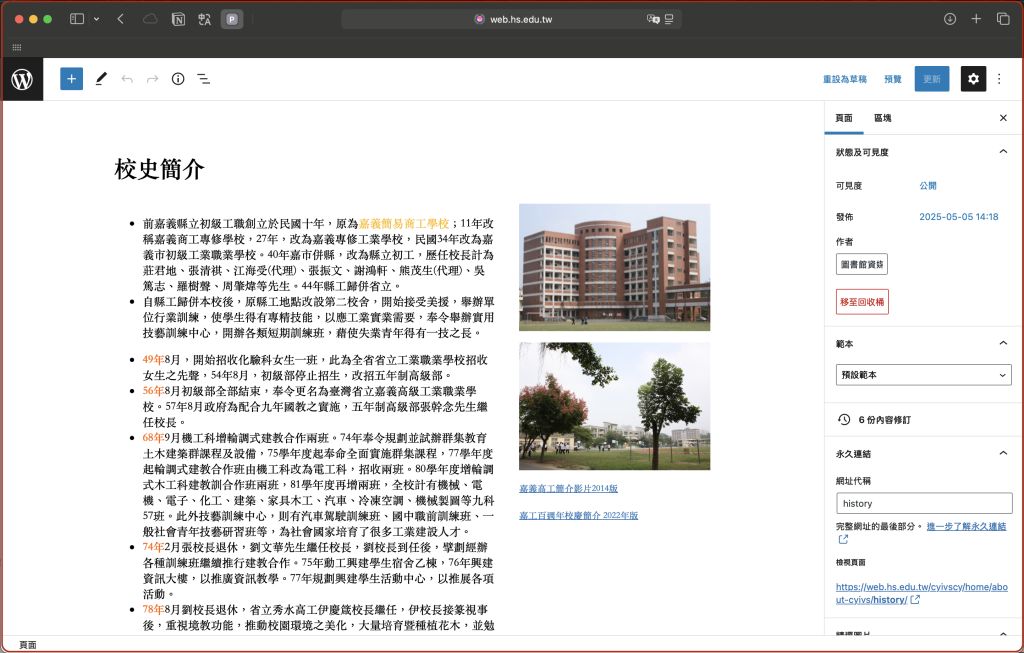Click the 網址代稱 label

coord(853,481)
